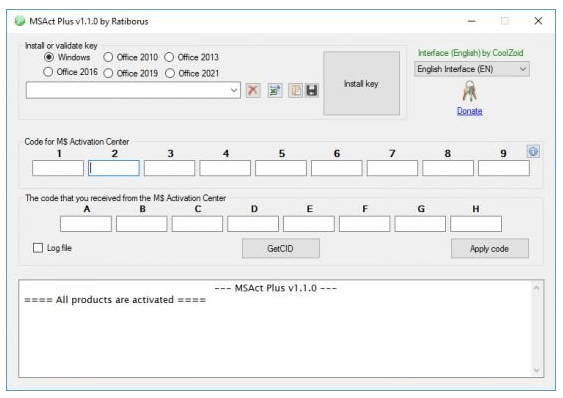563x398 pixels.
Task: Click activation code field 5
Action: tap(281, 168)
